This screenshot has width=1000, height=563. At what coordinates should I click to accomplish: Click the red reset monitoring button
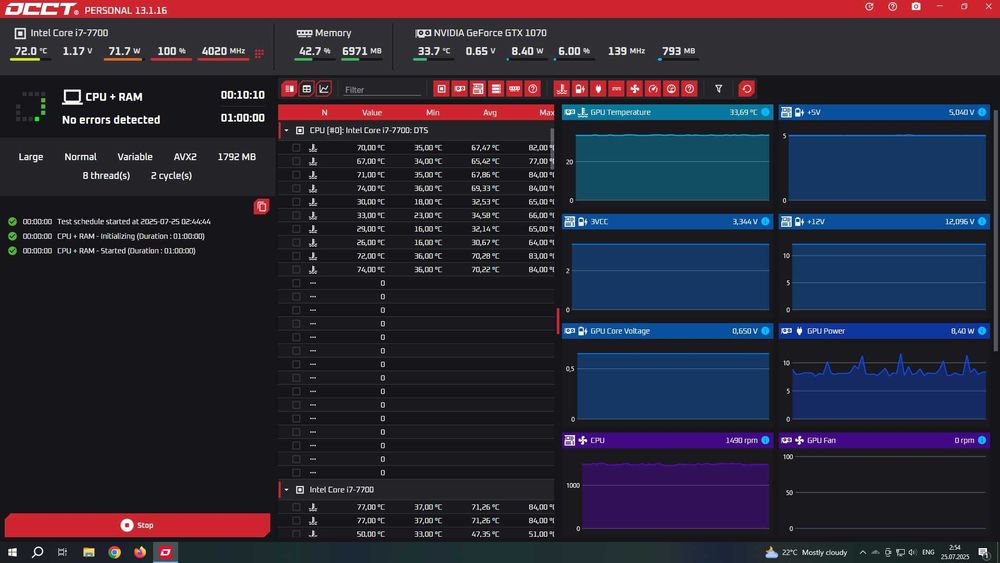[x=747, y=89]
